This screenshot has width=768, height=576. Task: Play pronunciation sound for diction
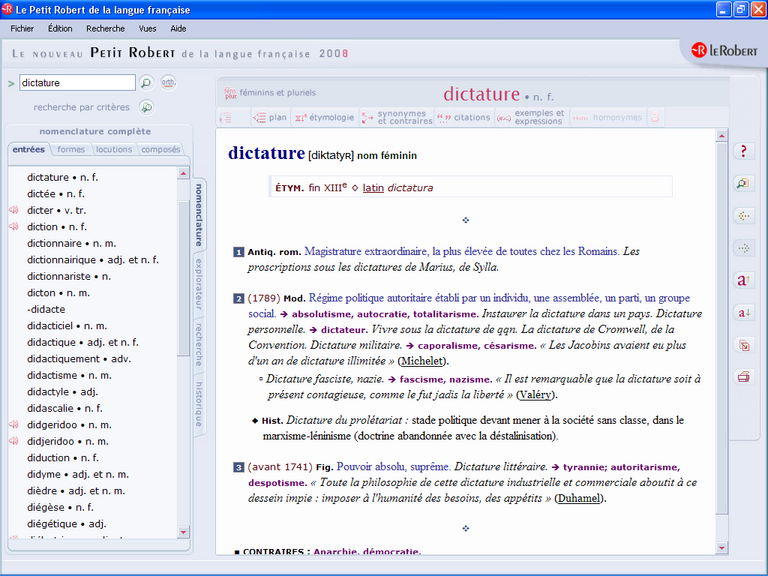click(14, 227)
